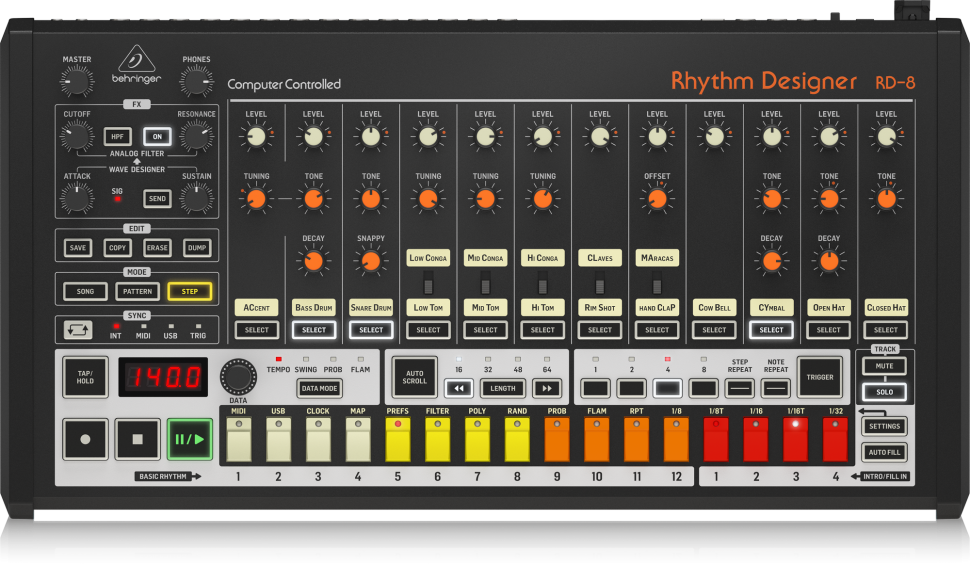Open the Data Mode selector
Image resolution: width=970 pixels, height=564 pixels.
pyautogui.click(x=320, y=388)
